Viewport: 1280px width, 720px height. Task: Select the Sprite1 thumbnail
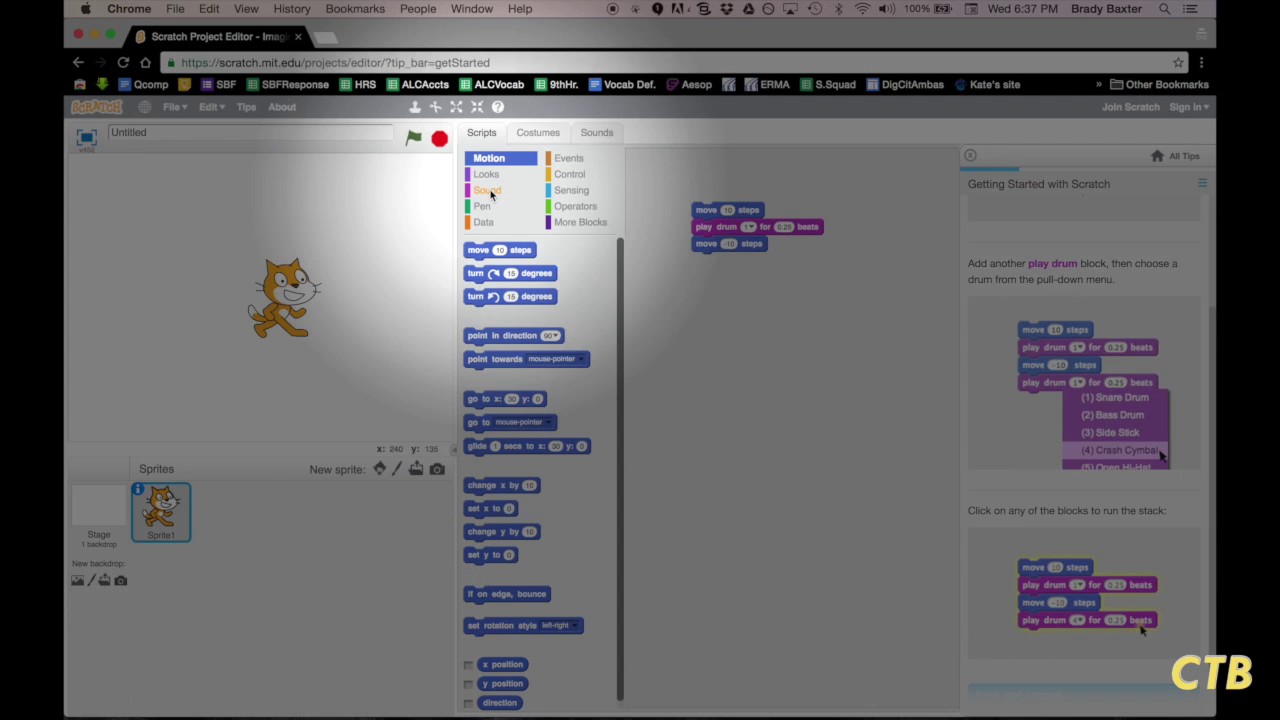coord(161,512)
